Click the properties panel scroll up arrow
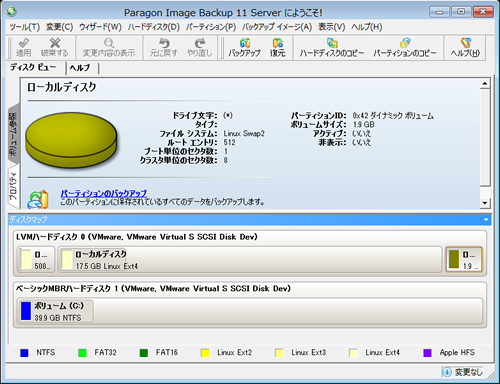 485,84
